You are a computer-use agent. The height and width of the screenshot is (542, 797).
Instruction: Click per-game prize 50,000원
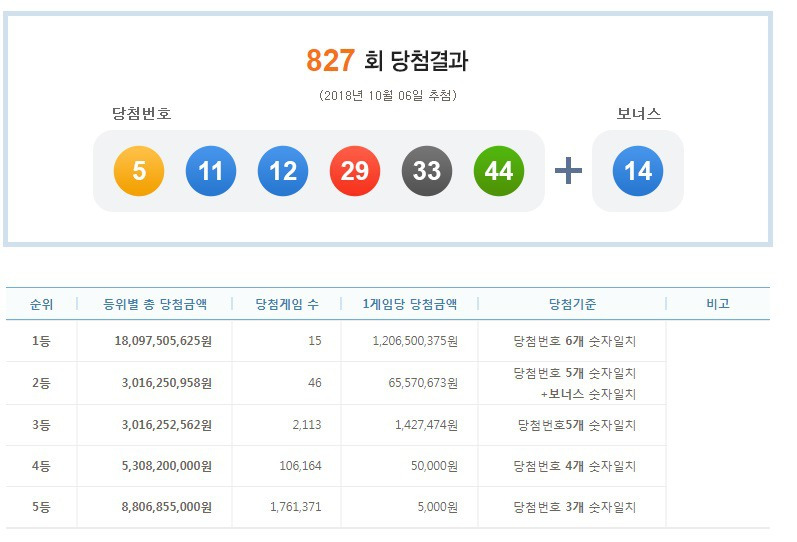tap(434, 466)
